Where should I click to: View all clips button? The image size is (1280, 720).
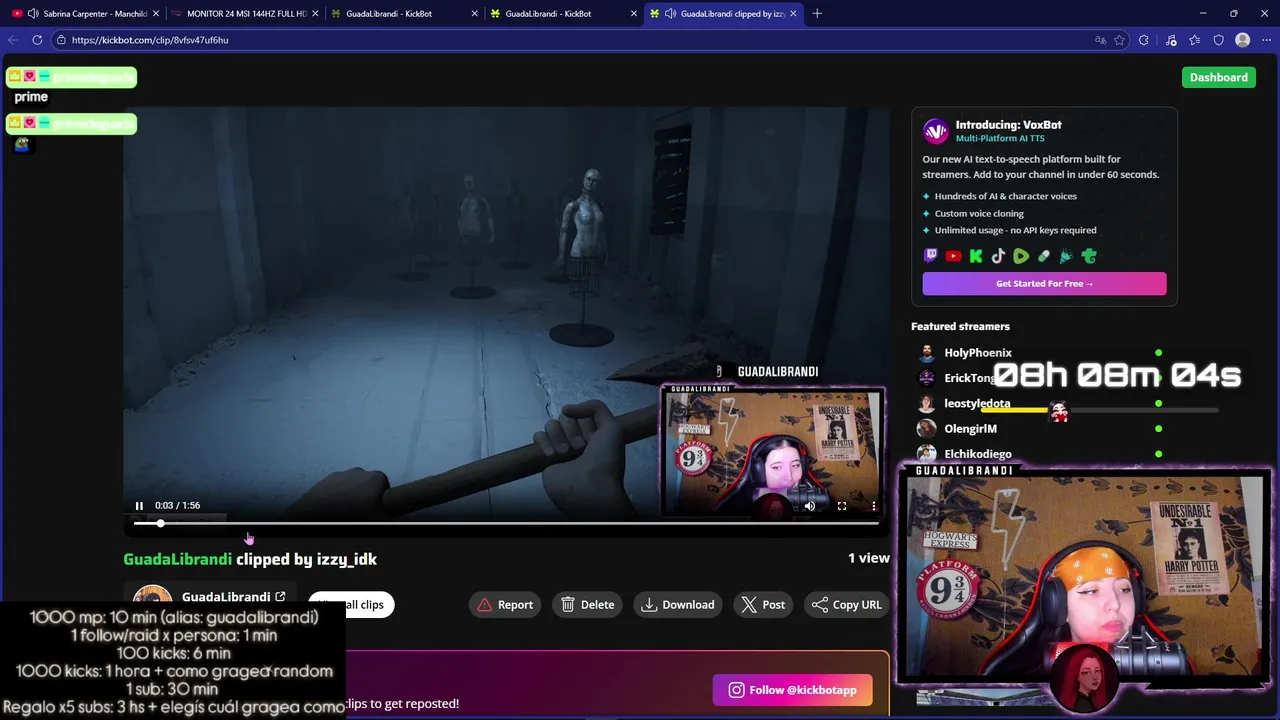pos(351,604)
